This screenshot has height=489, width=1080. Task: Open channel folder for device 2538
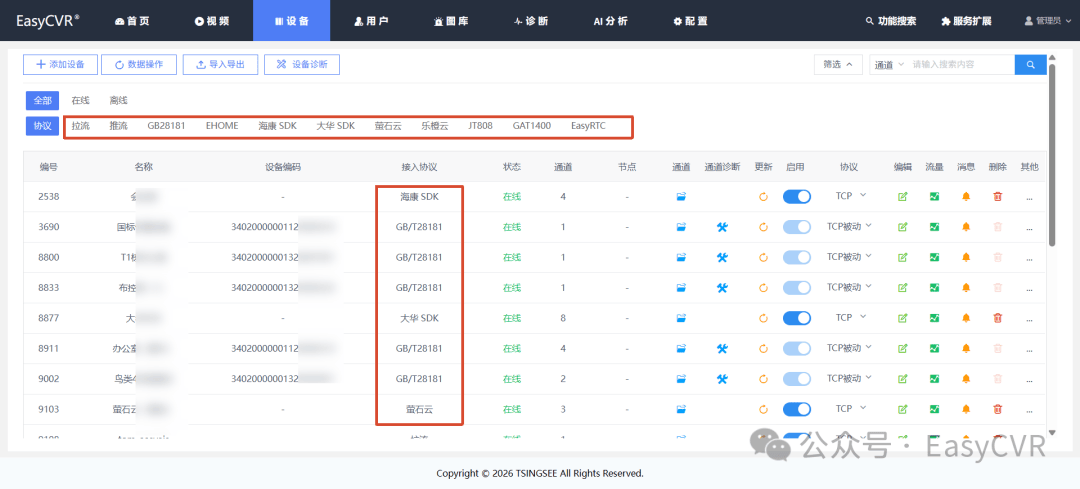coord(681,196)
